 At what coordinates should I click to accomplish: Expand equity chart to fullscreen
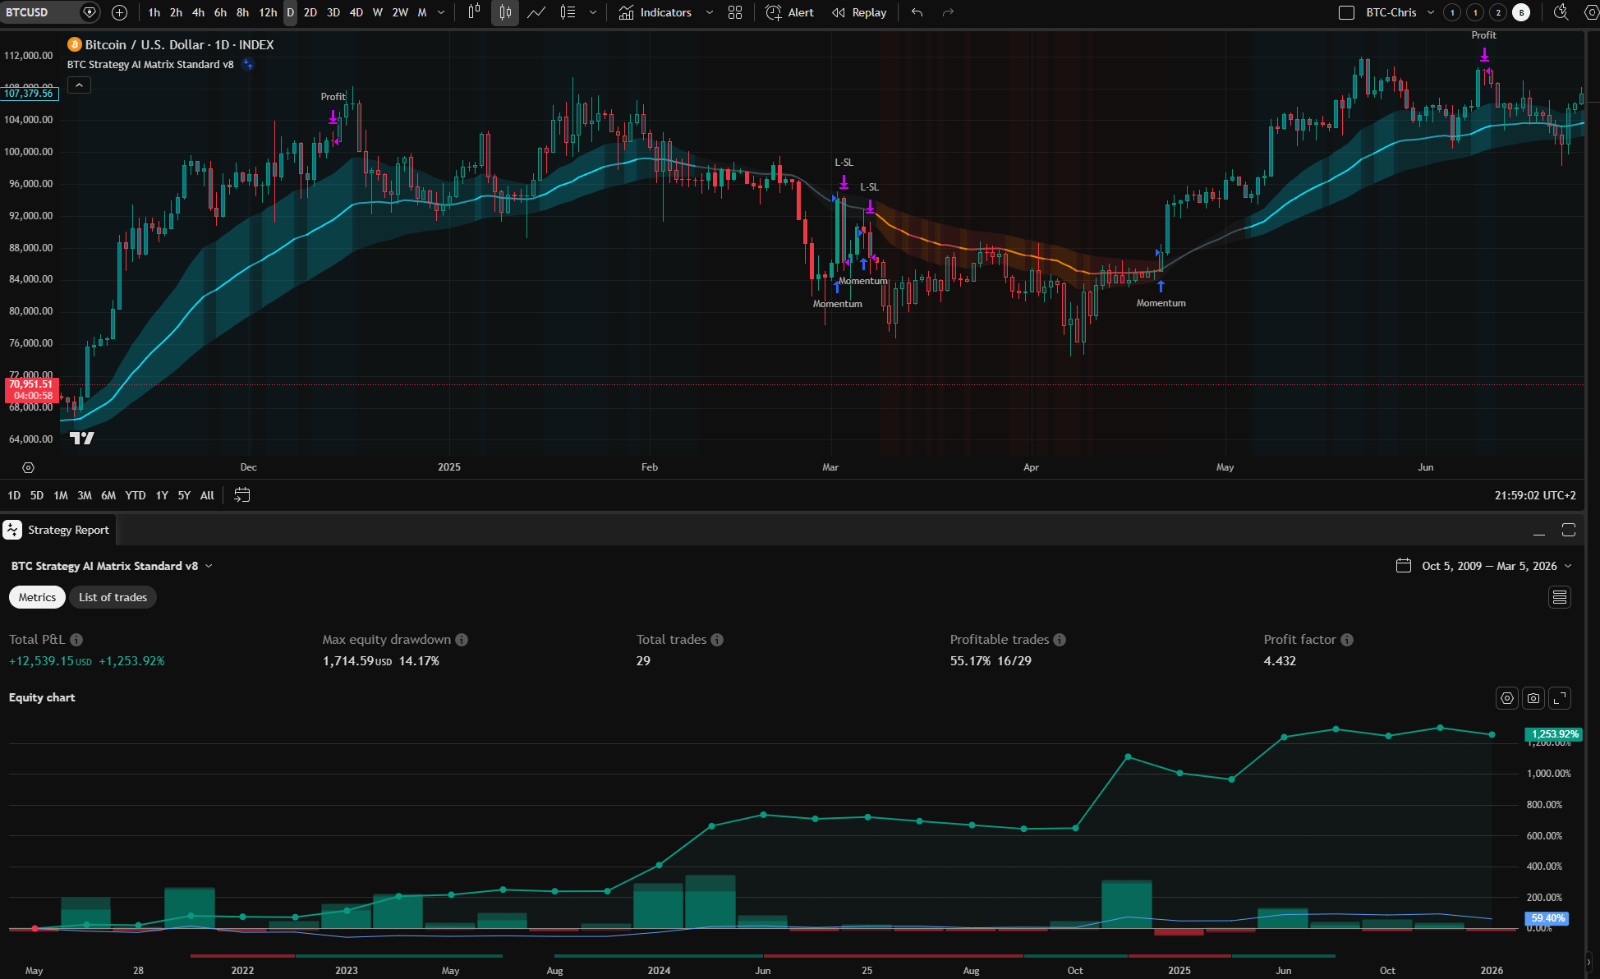pyautogui.click(x=1560, y=698)
